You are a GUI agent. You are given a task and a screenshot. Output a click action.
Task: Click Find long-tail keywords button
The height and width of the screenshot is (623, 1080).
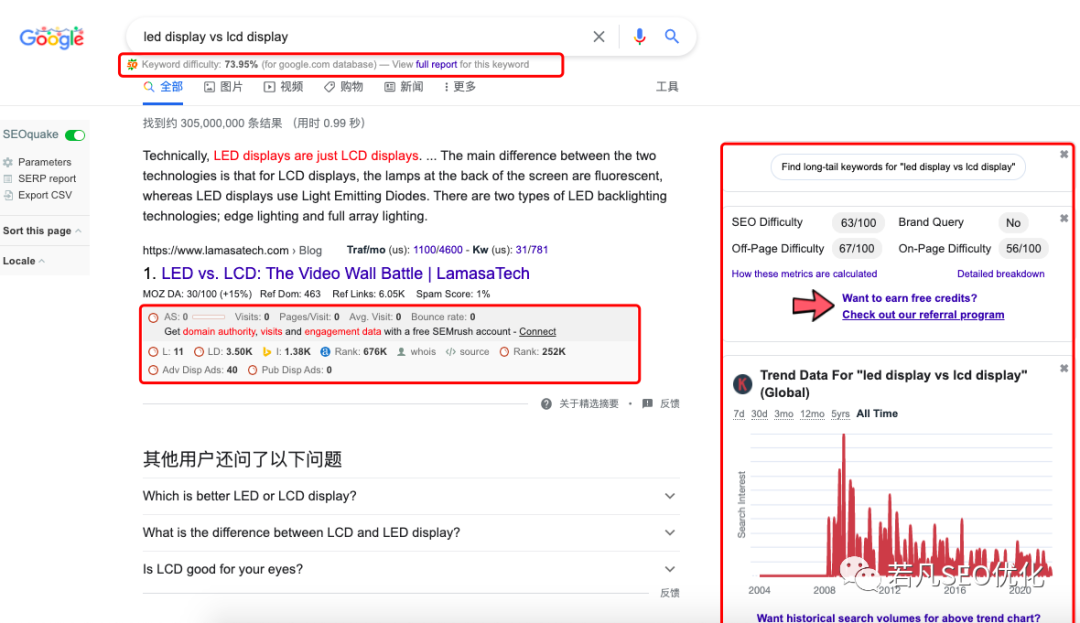click(x=898, y=167)
